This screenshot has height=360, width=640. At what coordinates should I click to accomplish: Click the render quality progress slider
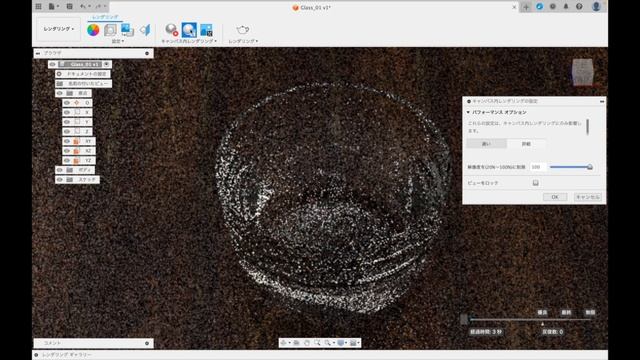tap(531, 319)
